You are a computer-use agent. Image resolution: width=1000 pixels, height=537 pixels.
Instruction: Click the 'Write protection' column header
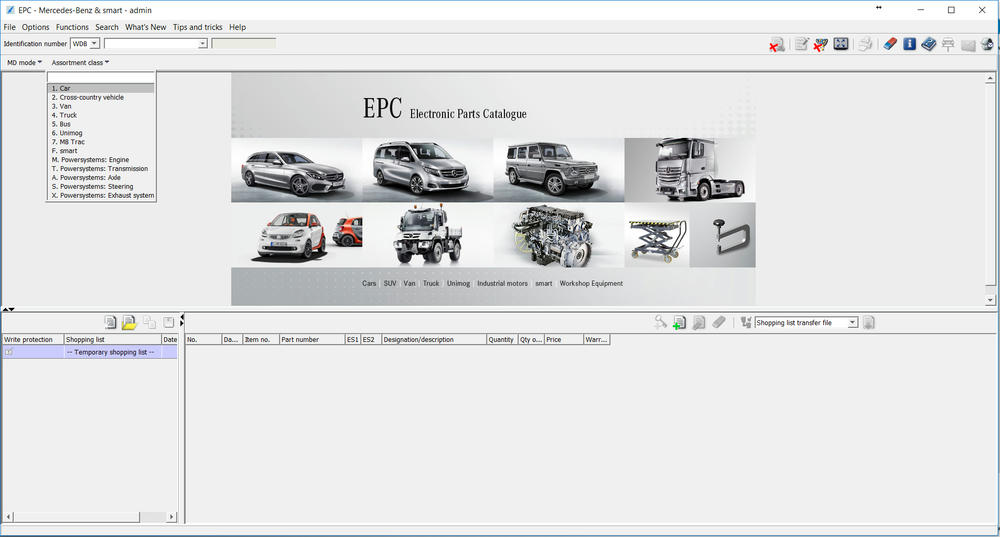(33, 339)
